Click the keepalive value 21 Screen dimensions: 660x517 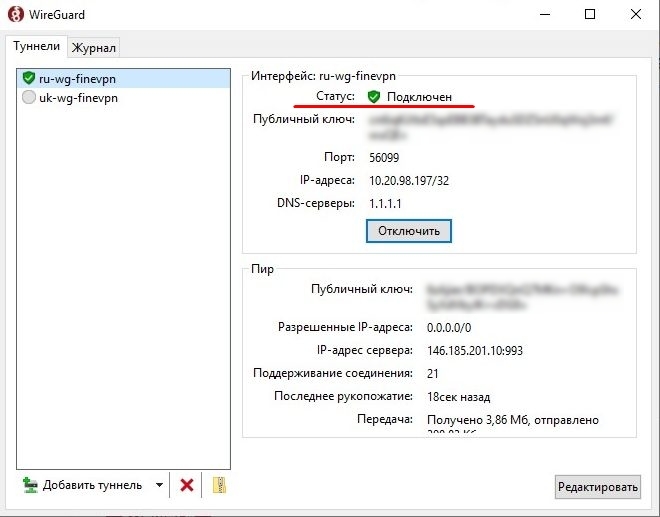(432, 374)
